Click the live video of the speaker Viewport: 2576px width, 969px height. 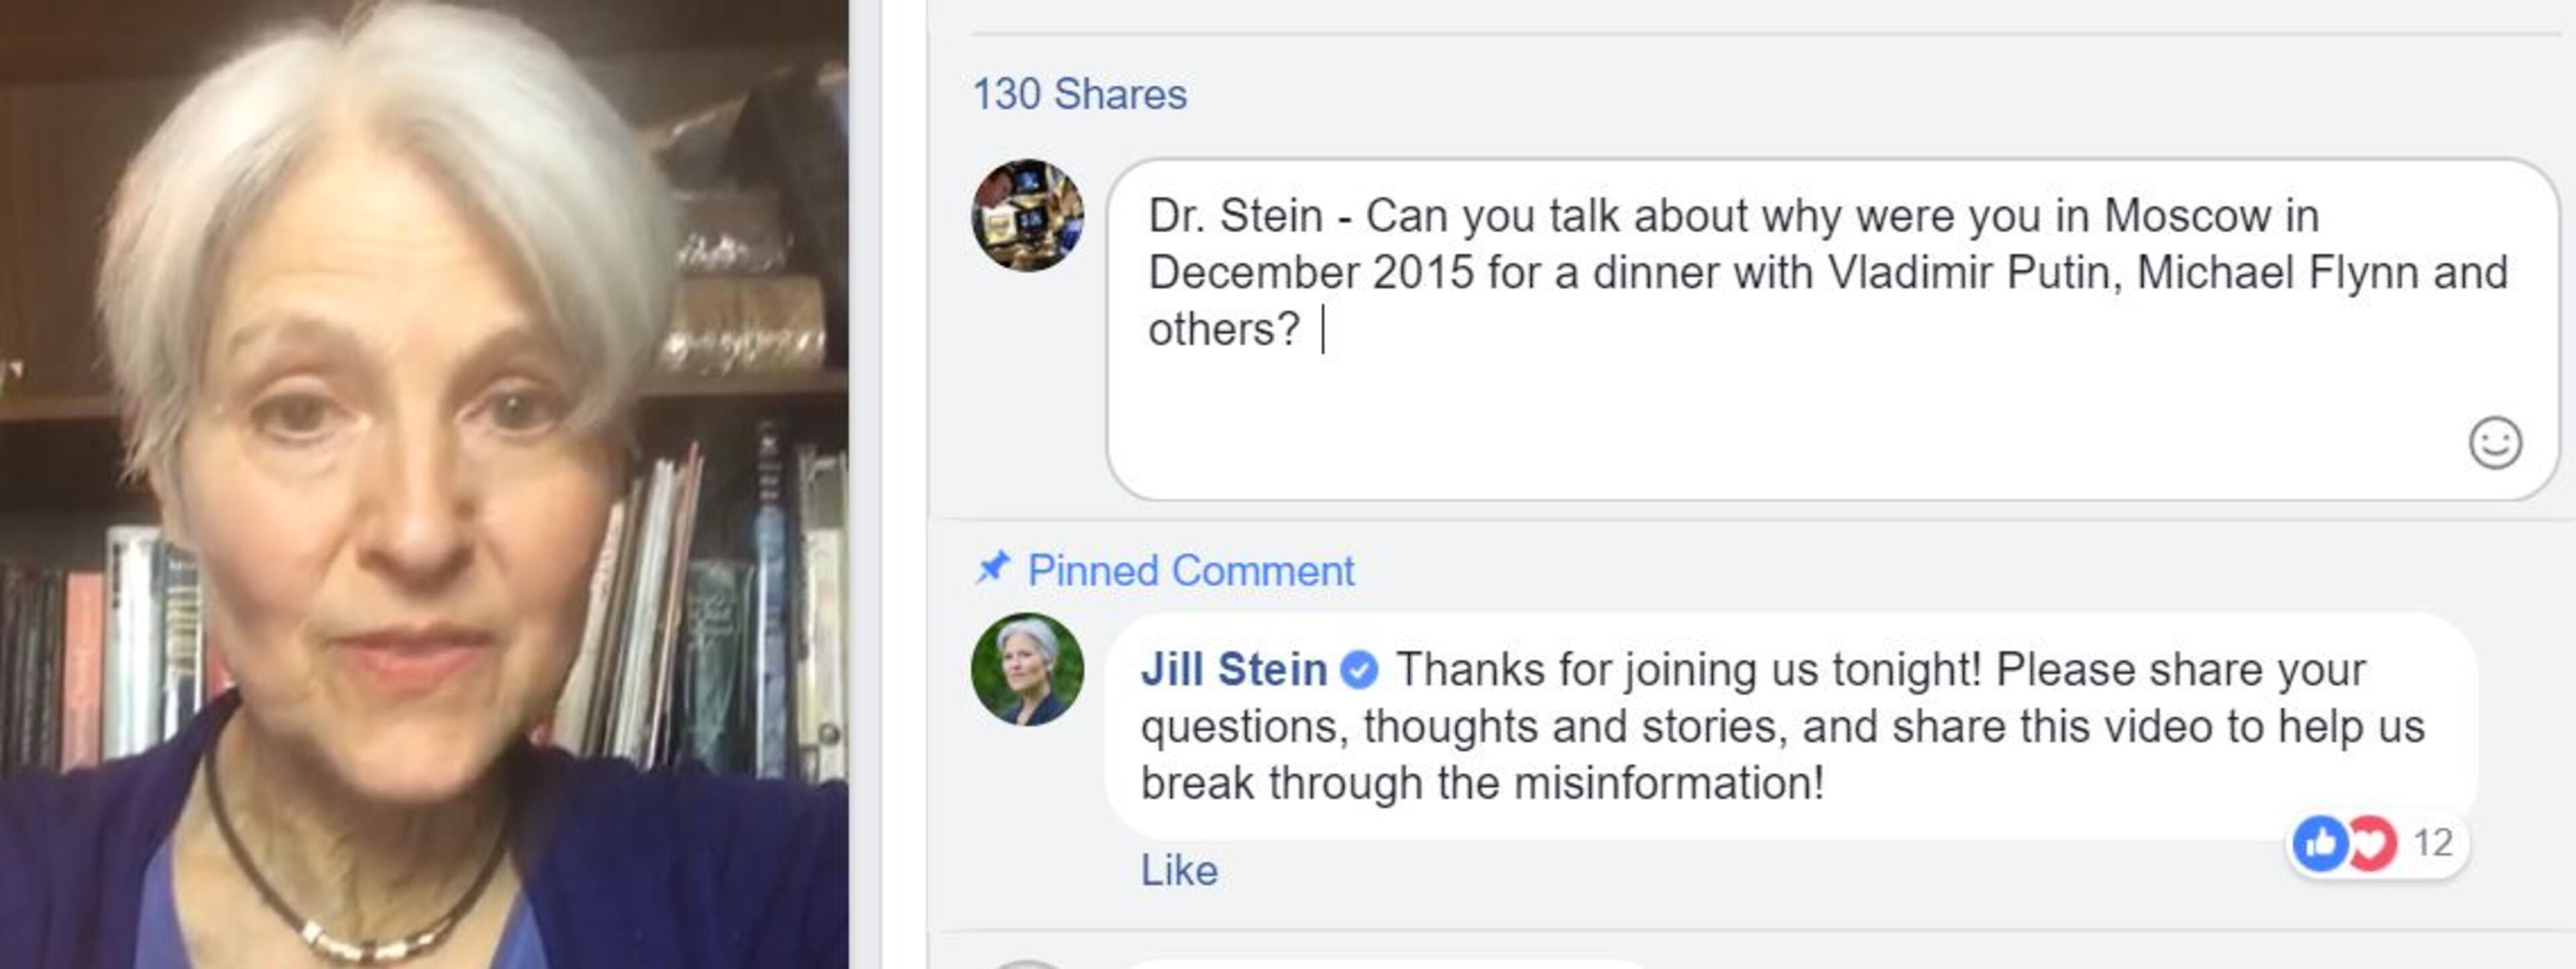click(424, 484)
